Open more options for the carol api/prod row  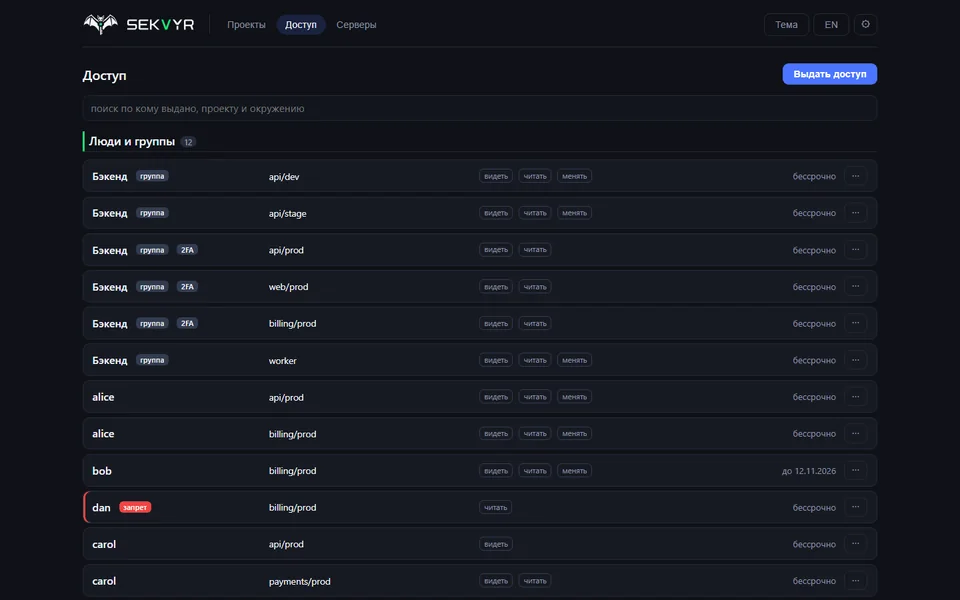click(x=855, y=544)
